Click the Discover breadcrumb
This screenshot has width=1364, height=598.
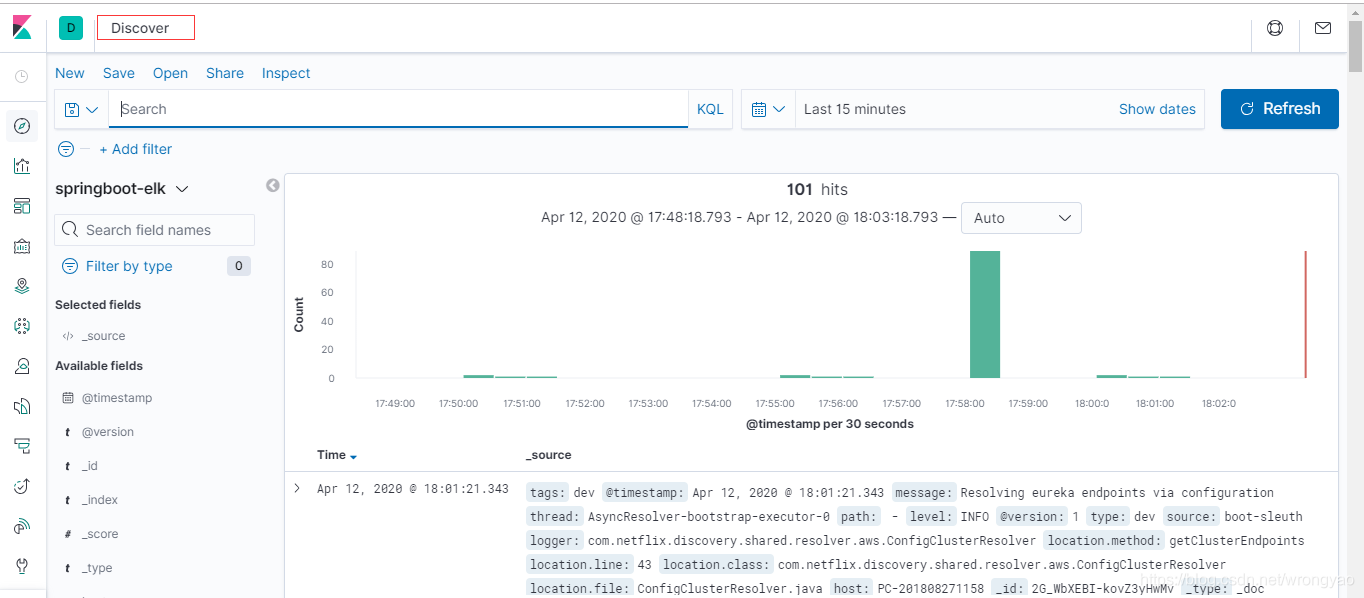tap(140, 28)
